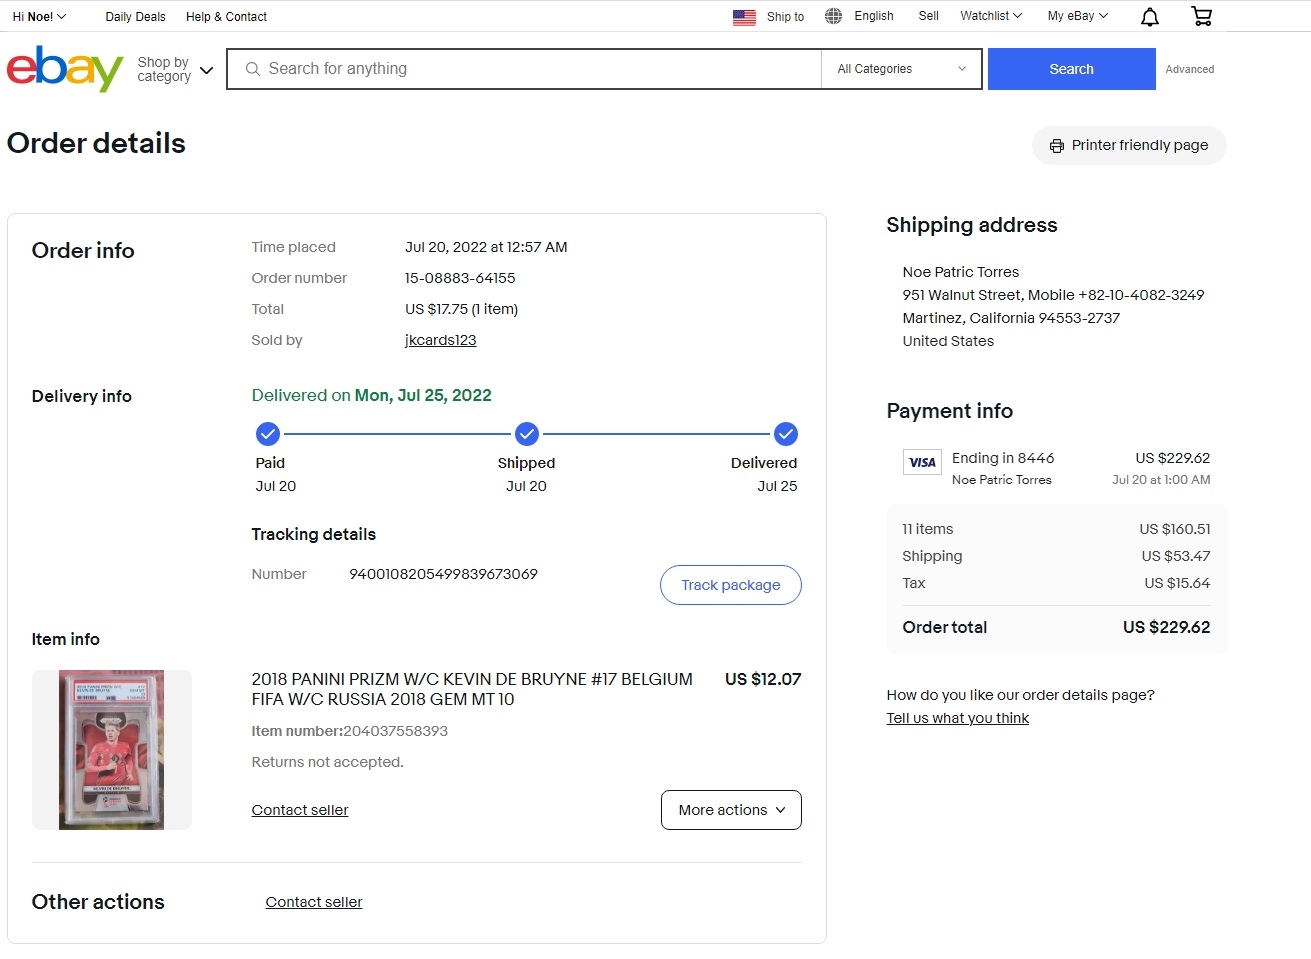Click the Total US $17.75 (1 item) value

[461, 309]
